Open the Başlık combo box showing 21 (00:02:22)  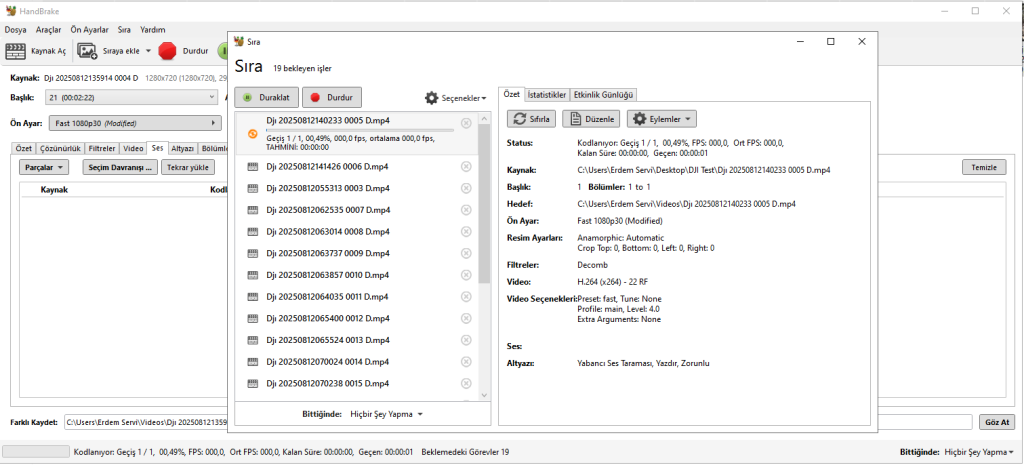click(x=131, y=97)
